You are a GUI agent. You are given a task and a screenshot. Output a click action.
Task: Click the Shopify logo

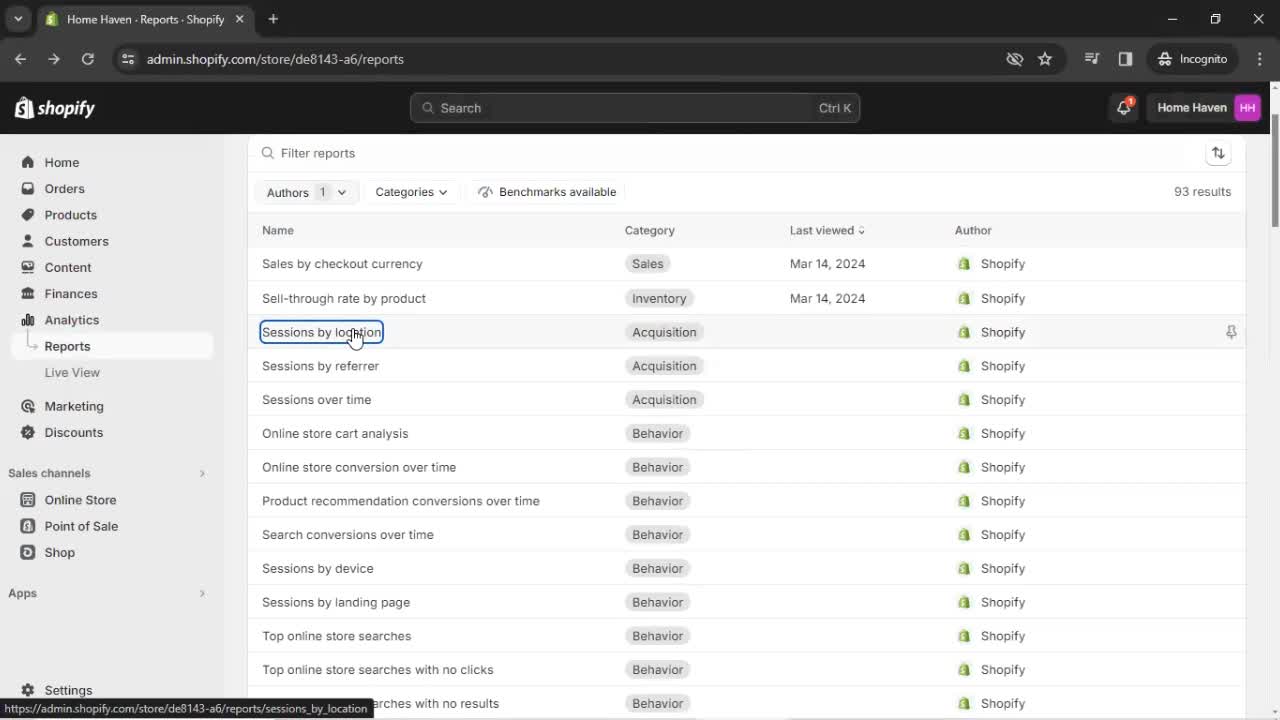tap(55, 108)
